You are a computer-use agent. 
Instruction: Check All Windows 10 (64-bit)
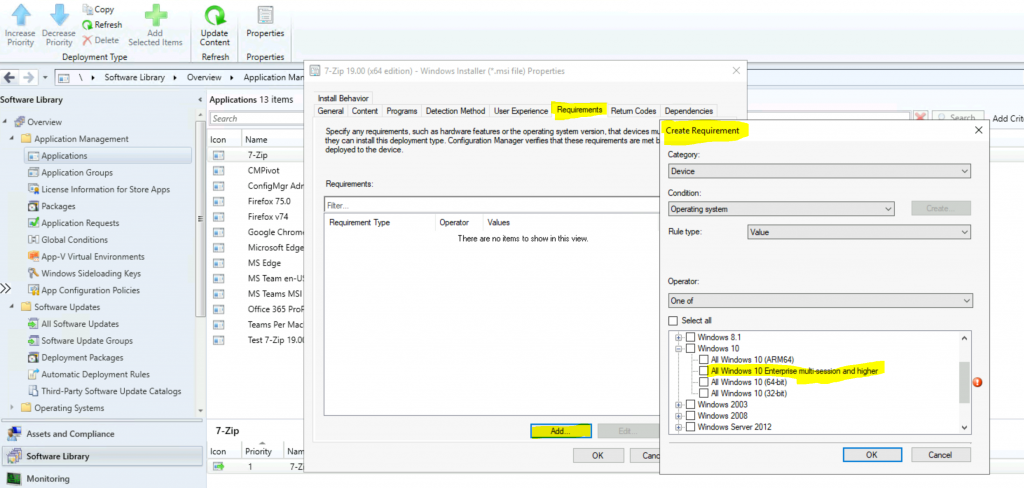[x=703, y=382]
